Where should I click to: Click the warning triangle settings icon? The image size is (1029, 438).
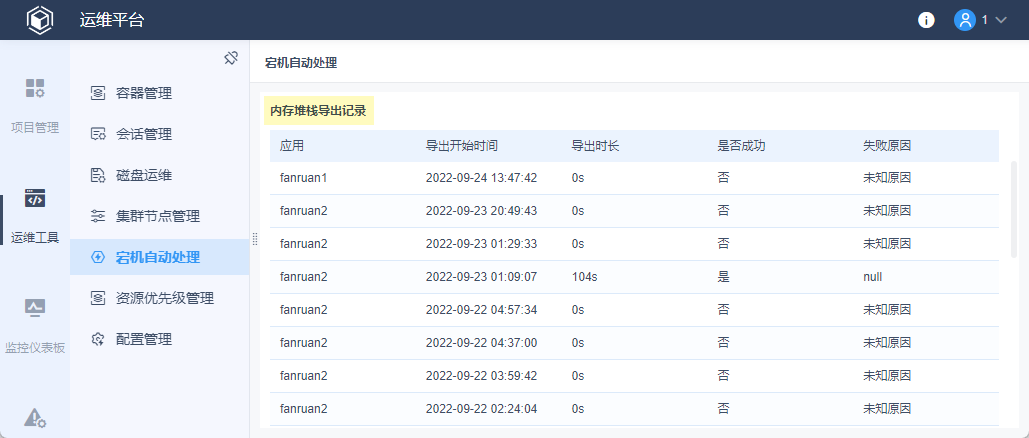[35, 418]
